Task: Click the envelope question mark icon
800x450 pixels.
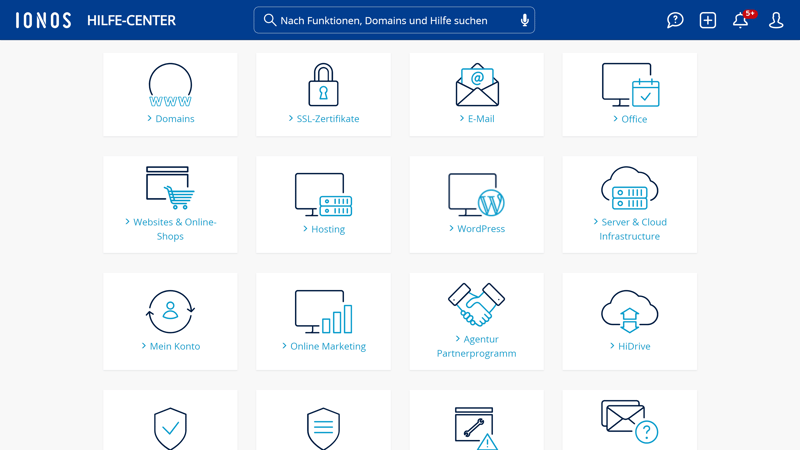Action: [x=630, y=421]
